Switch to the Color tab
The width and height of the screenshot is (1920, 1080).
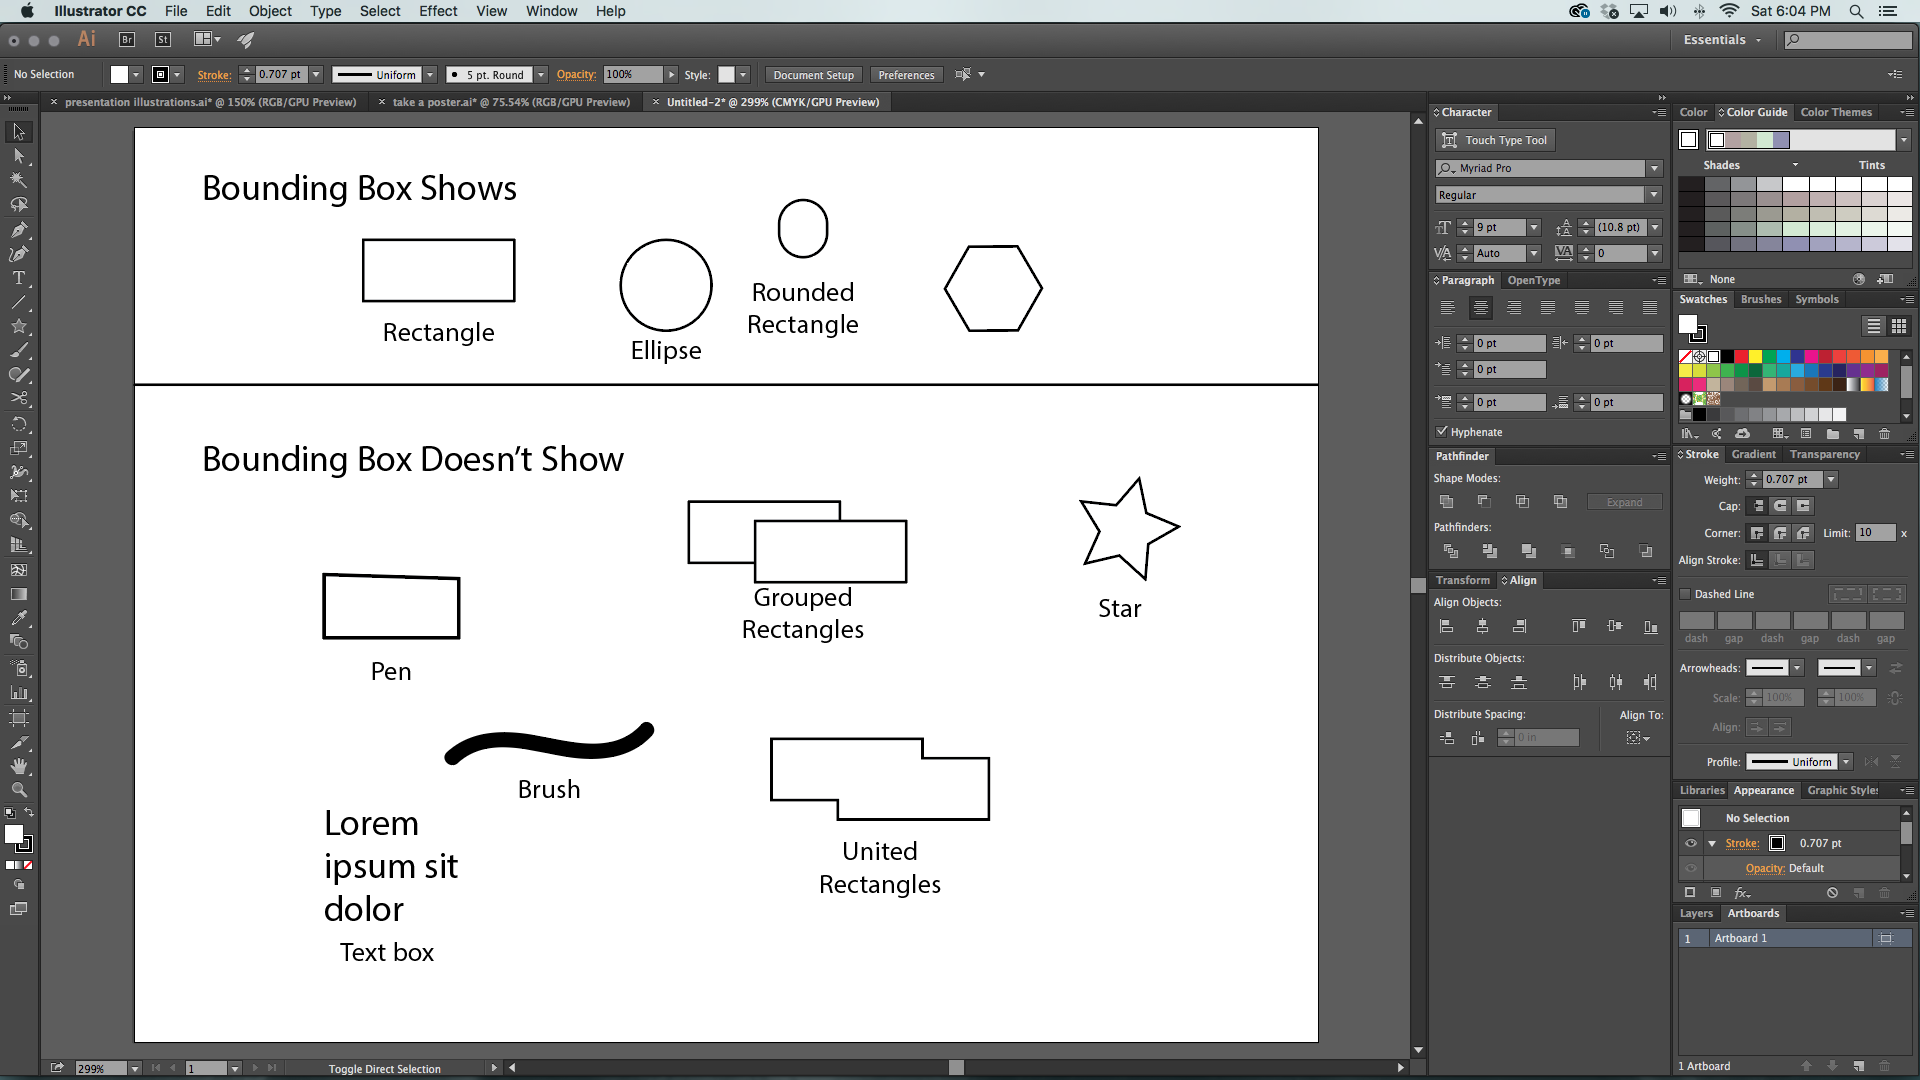1693,111
